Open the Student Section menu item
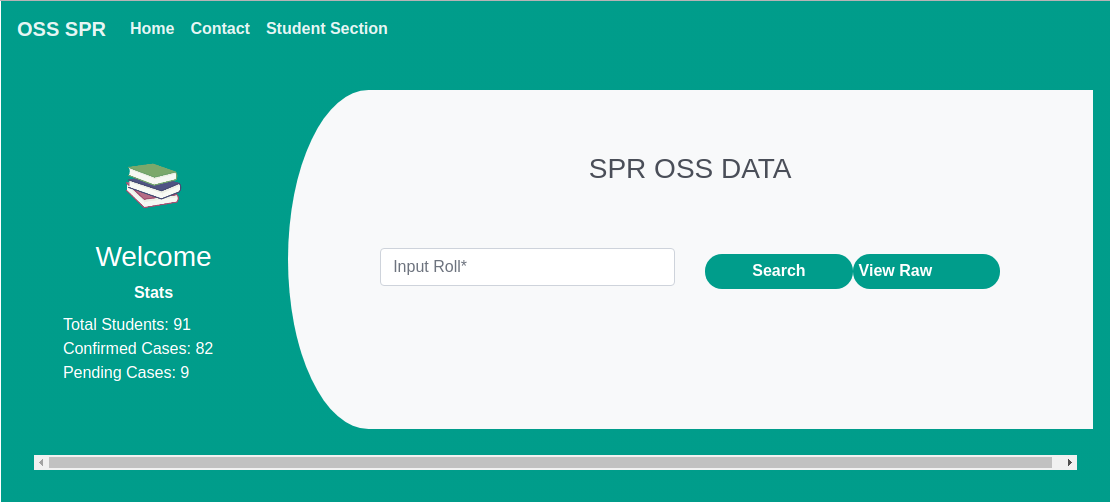 (327, 29)
